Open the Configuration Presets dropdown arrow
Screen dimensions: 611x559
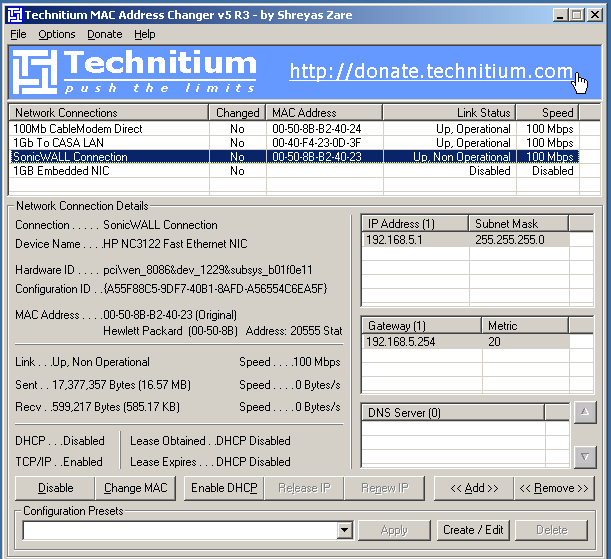344,530
